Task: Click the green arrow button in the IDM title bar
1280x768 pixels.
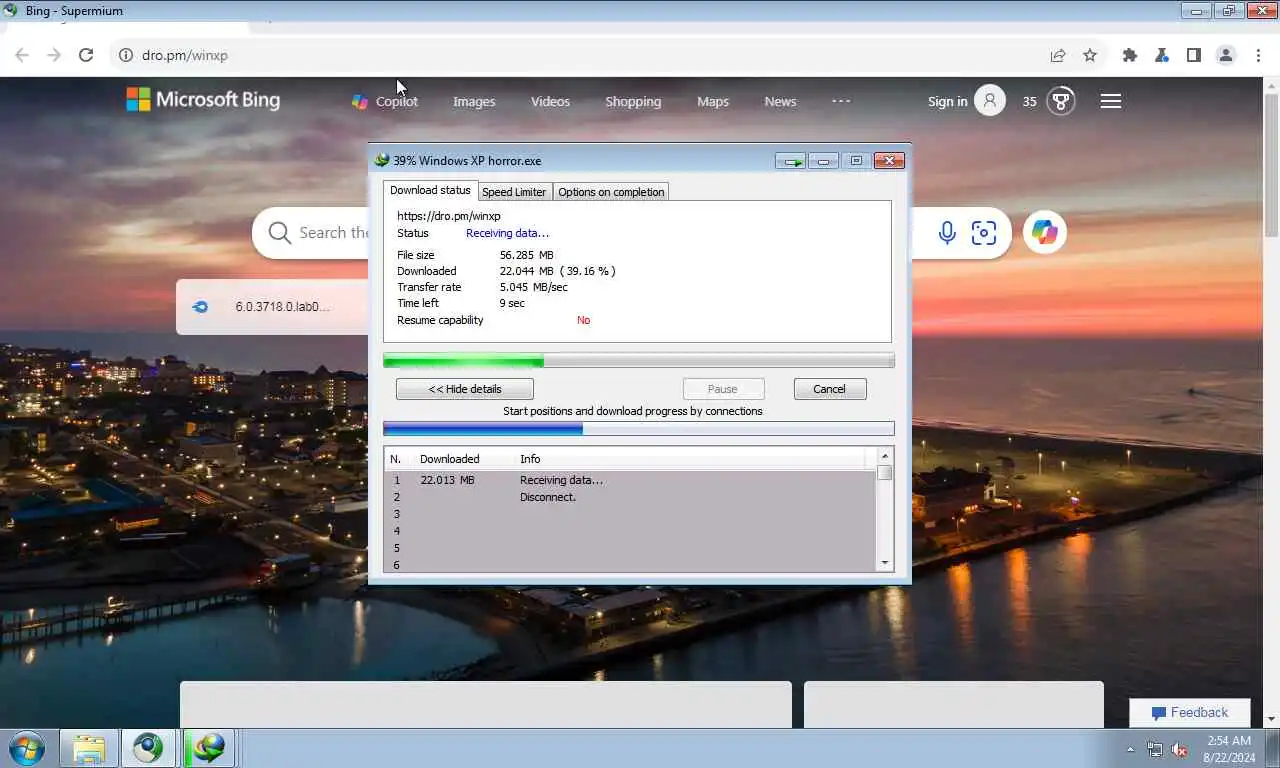Action: click(790, 161)
